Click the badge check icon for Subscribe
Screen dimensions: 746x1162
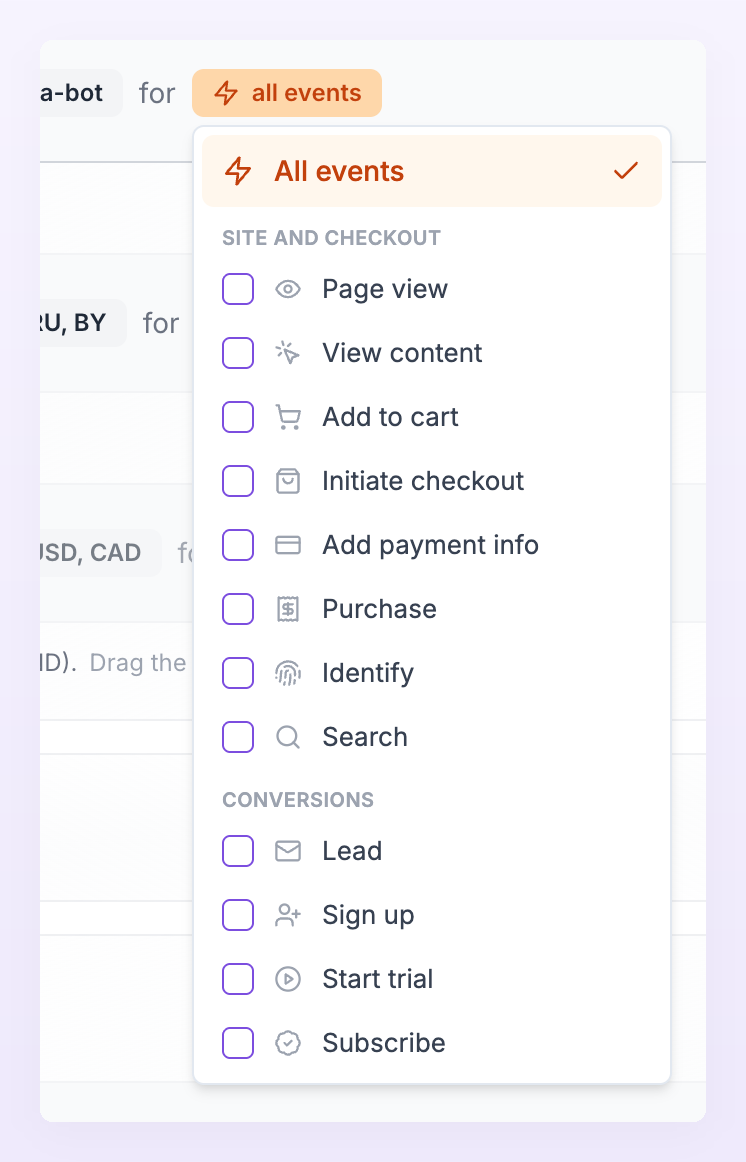pos(287,1043)
